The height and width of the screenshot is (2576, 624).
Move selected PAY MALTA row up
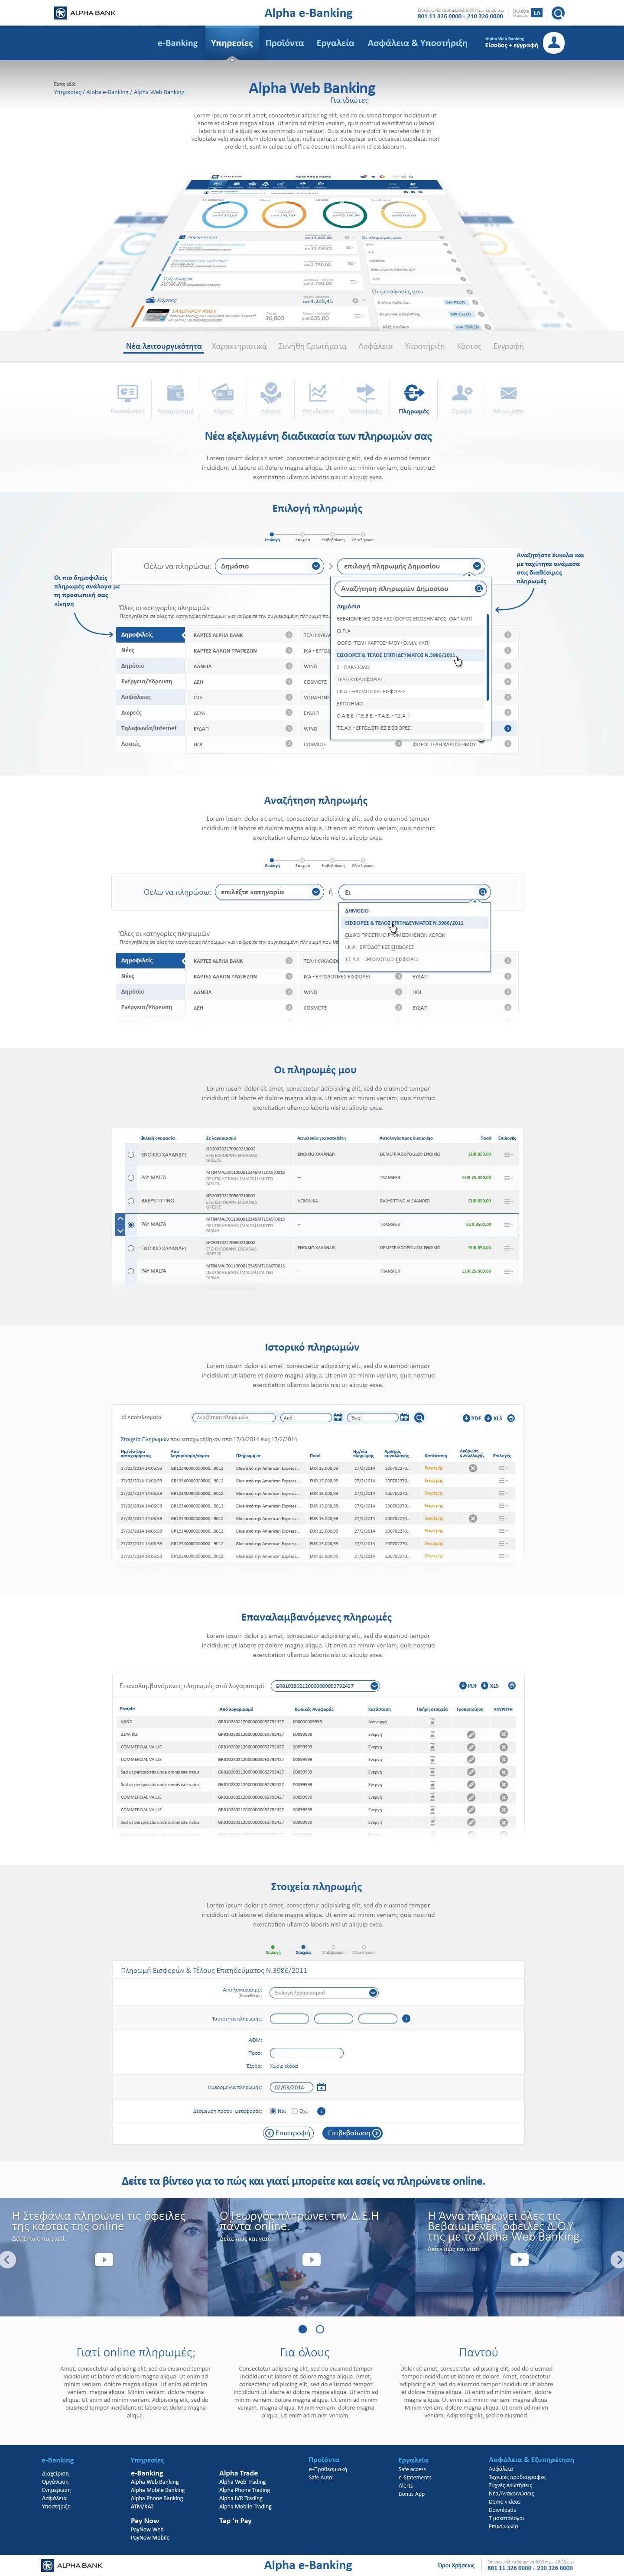(x=120, y=1219)
